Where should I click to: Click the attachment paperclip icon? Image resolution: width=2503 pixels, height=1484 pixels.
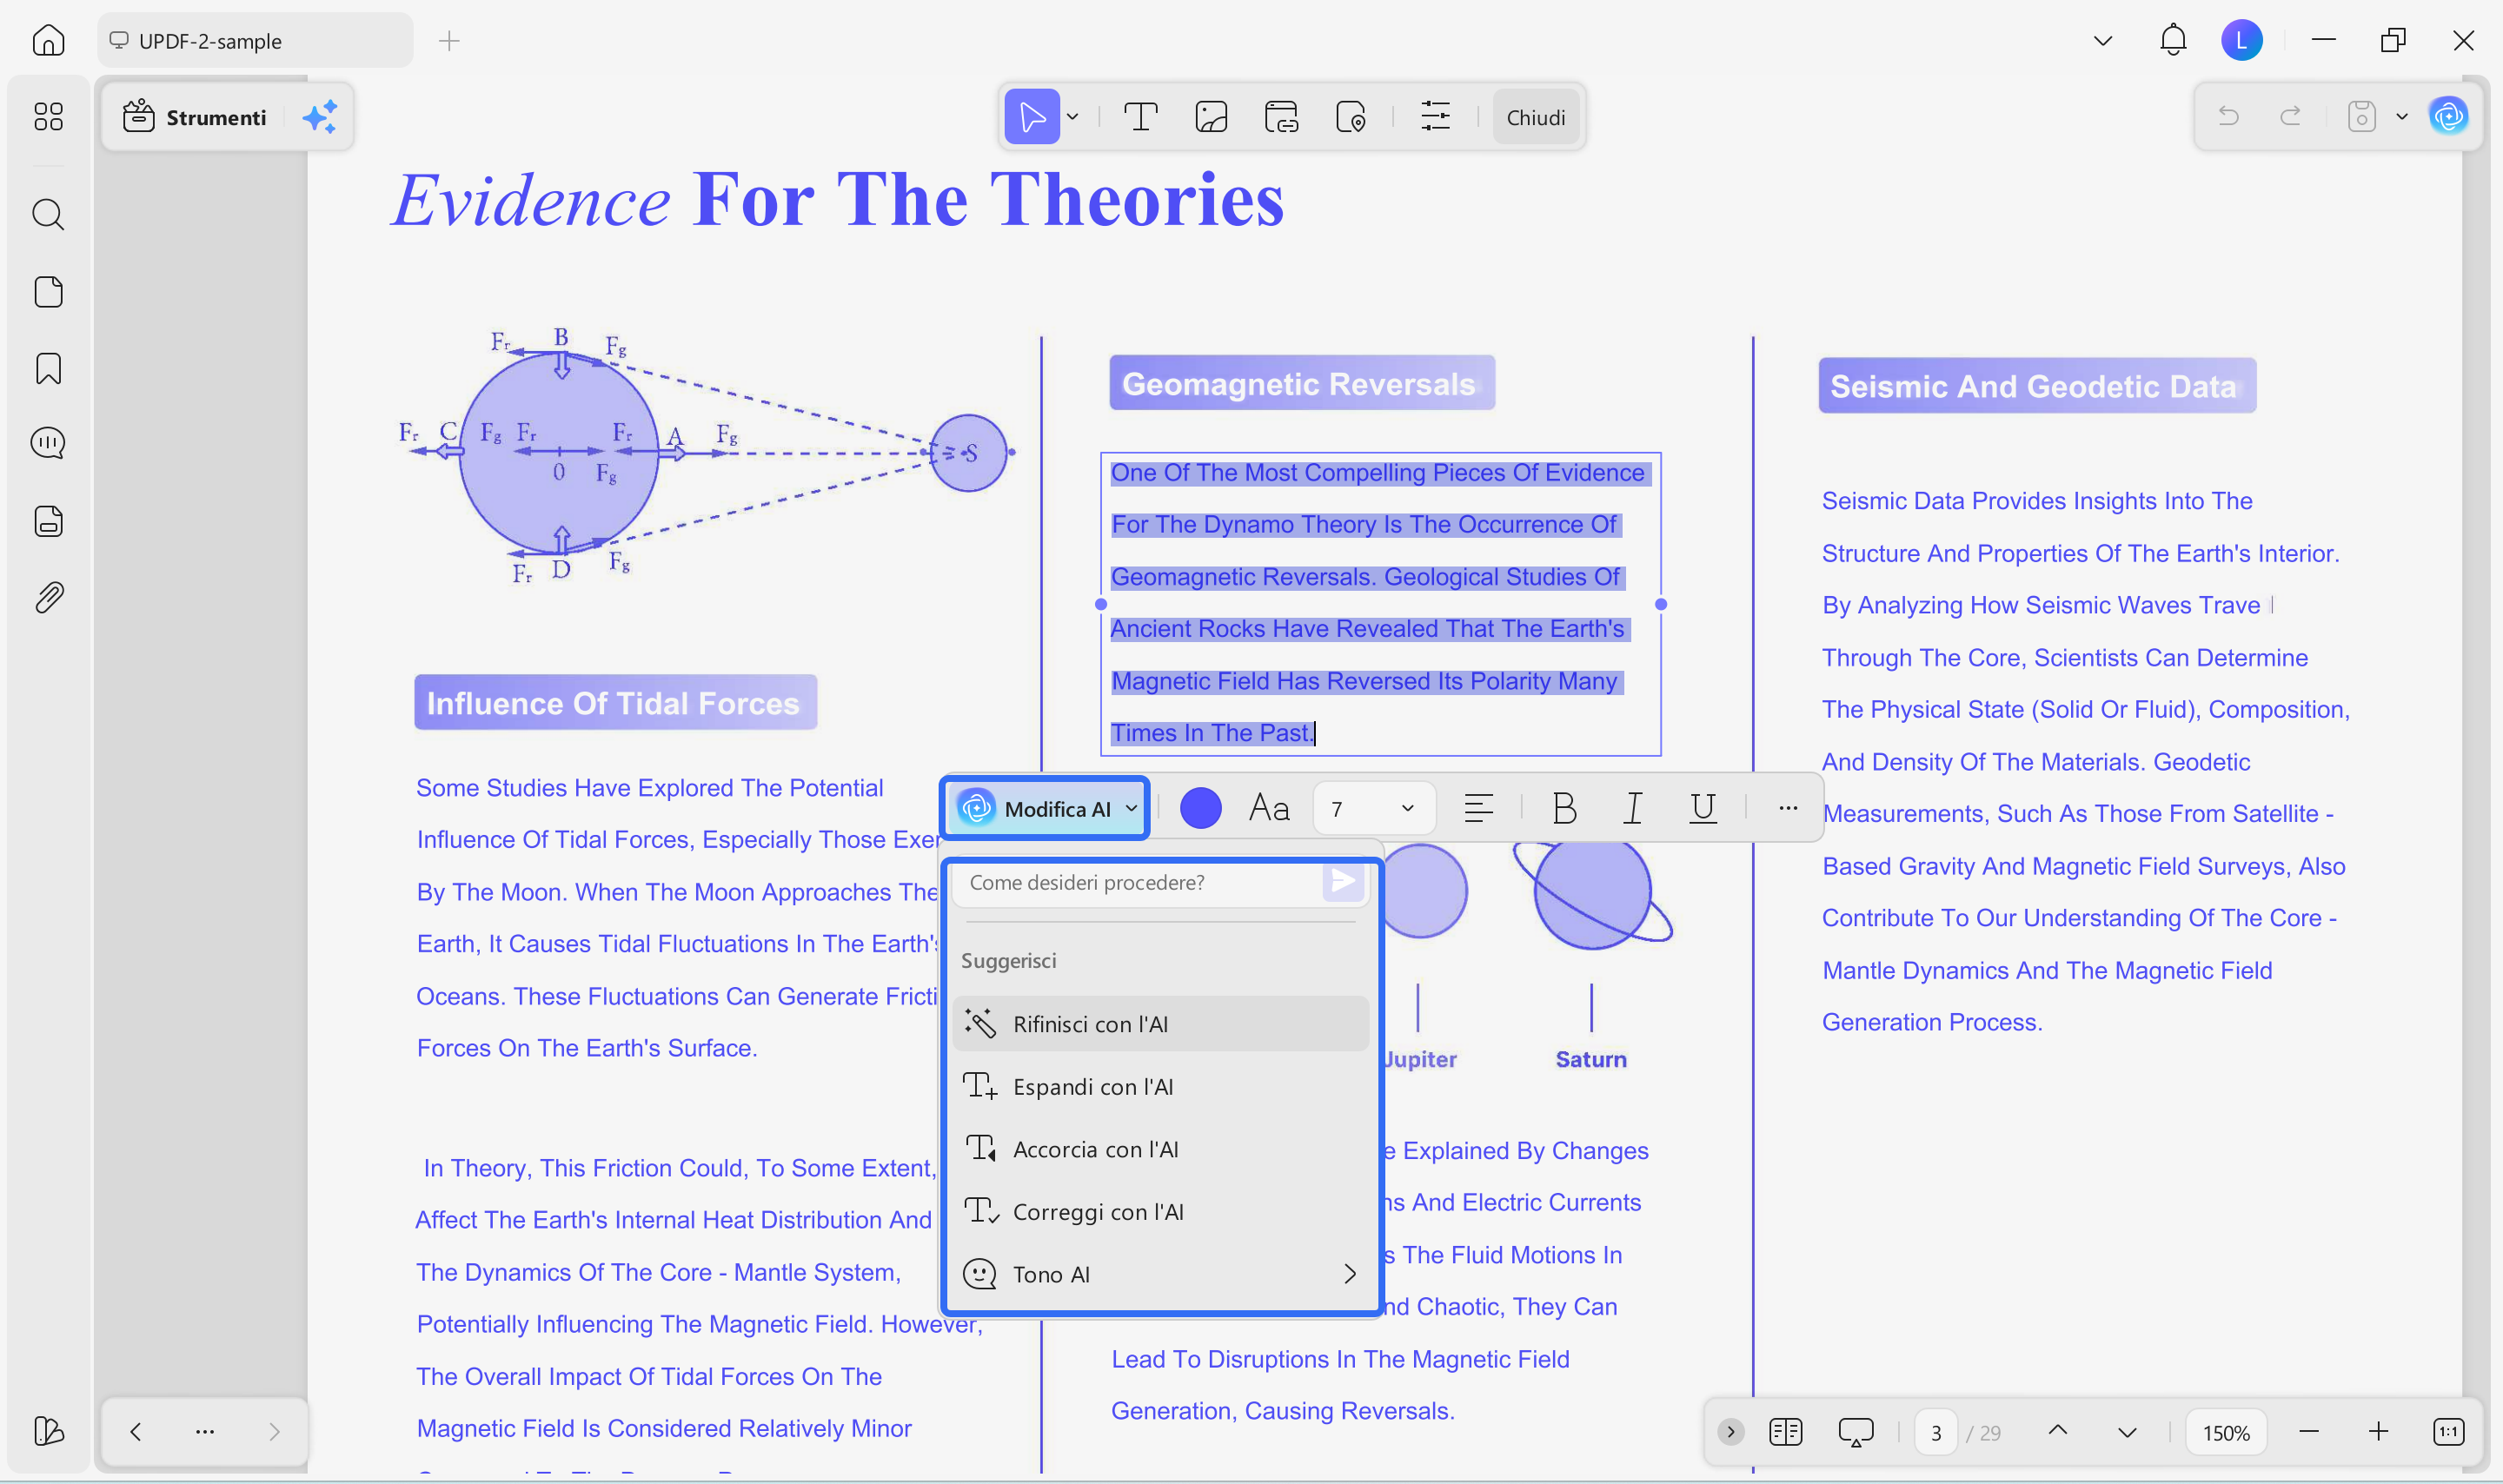pos(48,598)
